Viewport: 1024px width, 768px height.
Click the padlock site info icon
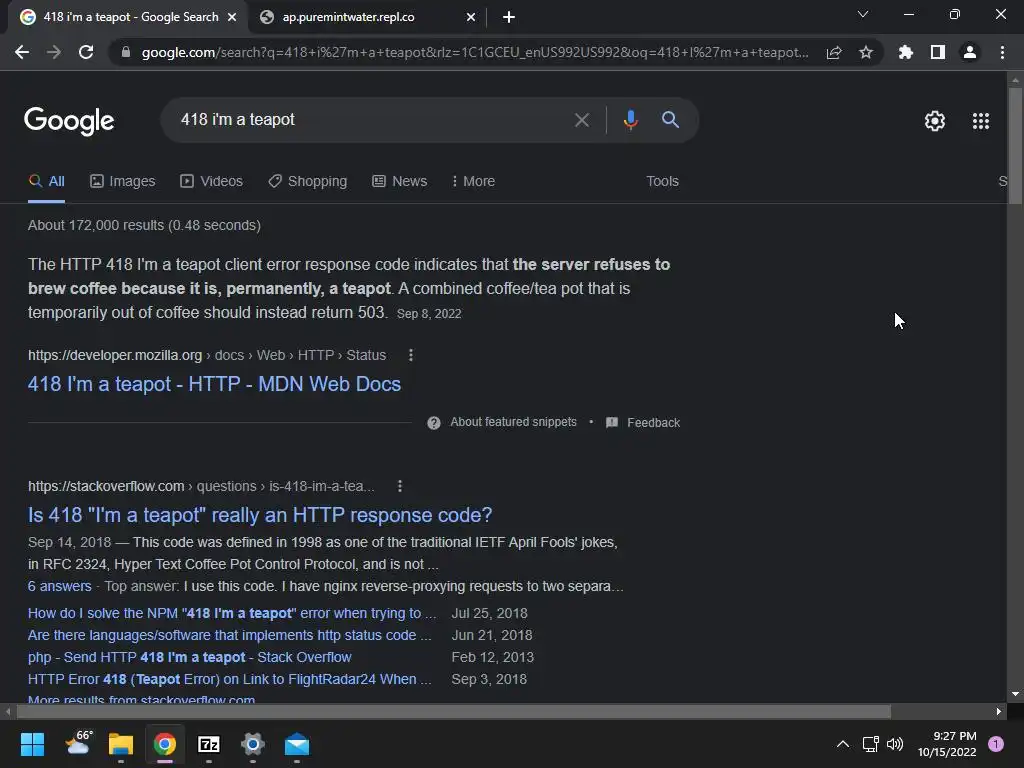(126, 52)
